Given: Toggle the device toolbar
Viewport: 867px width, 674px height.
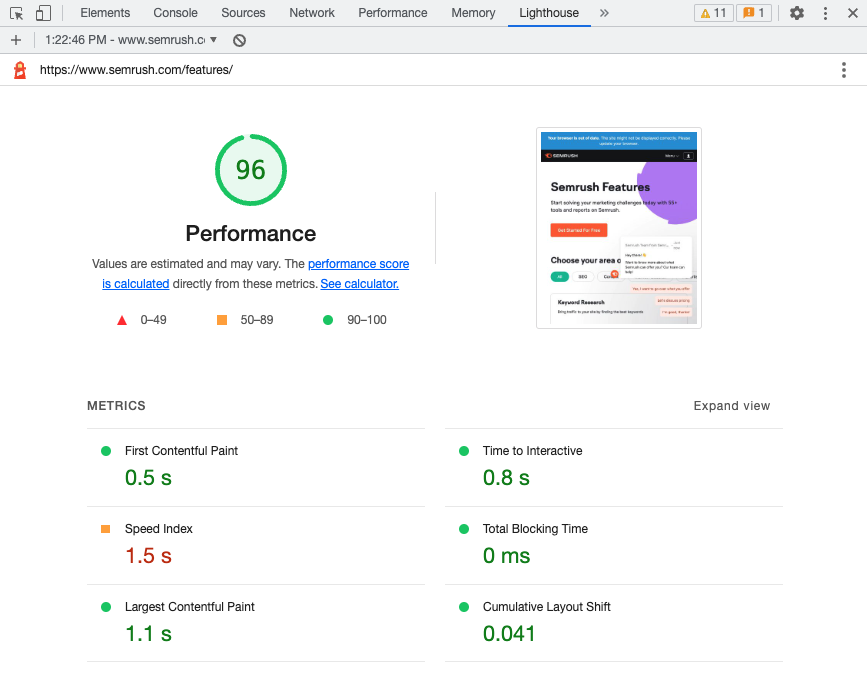Looking at the screenshot, I should (x=41, y=13).
